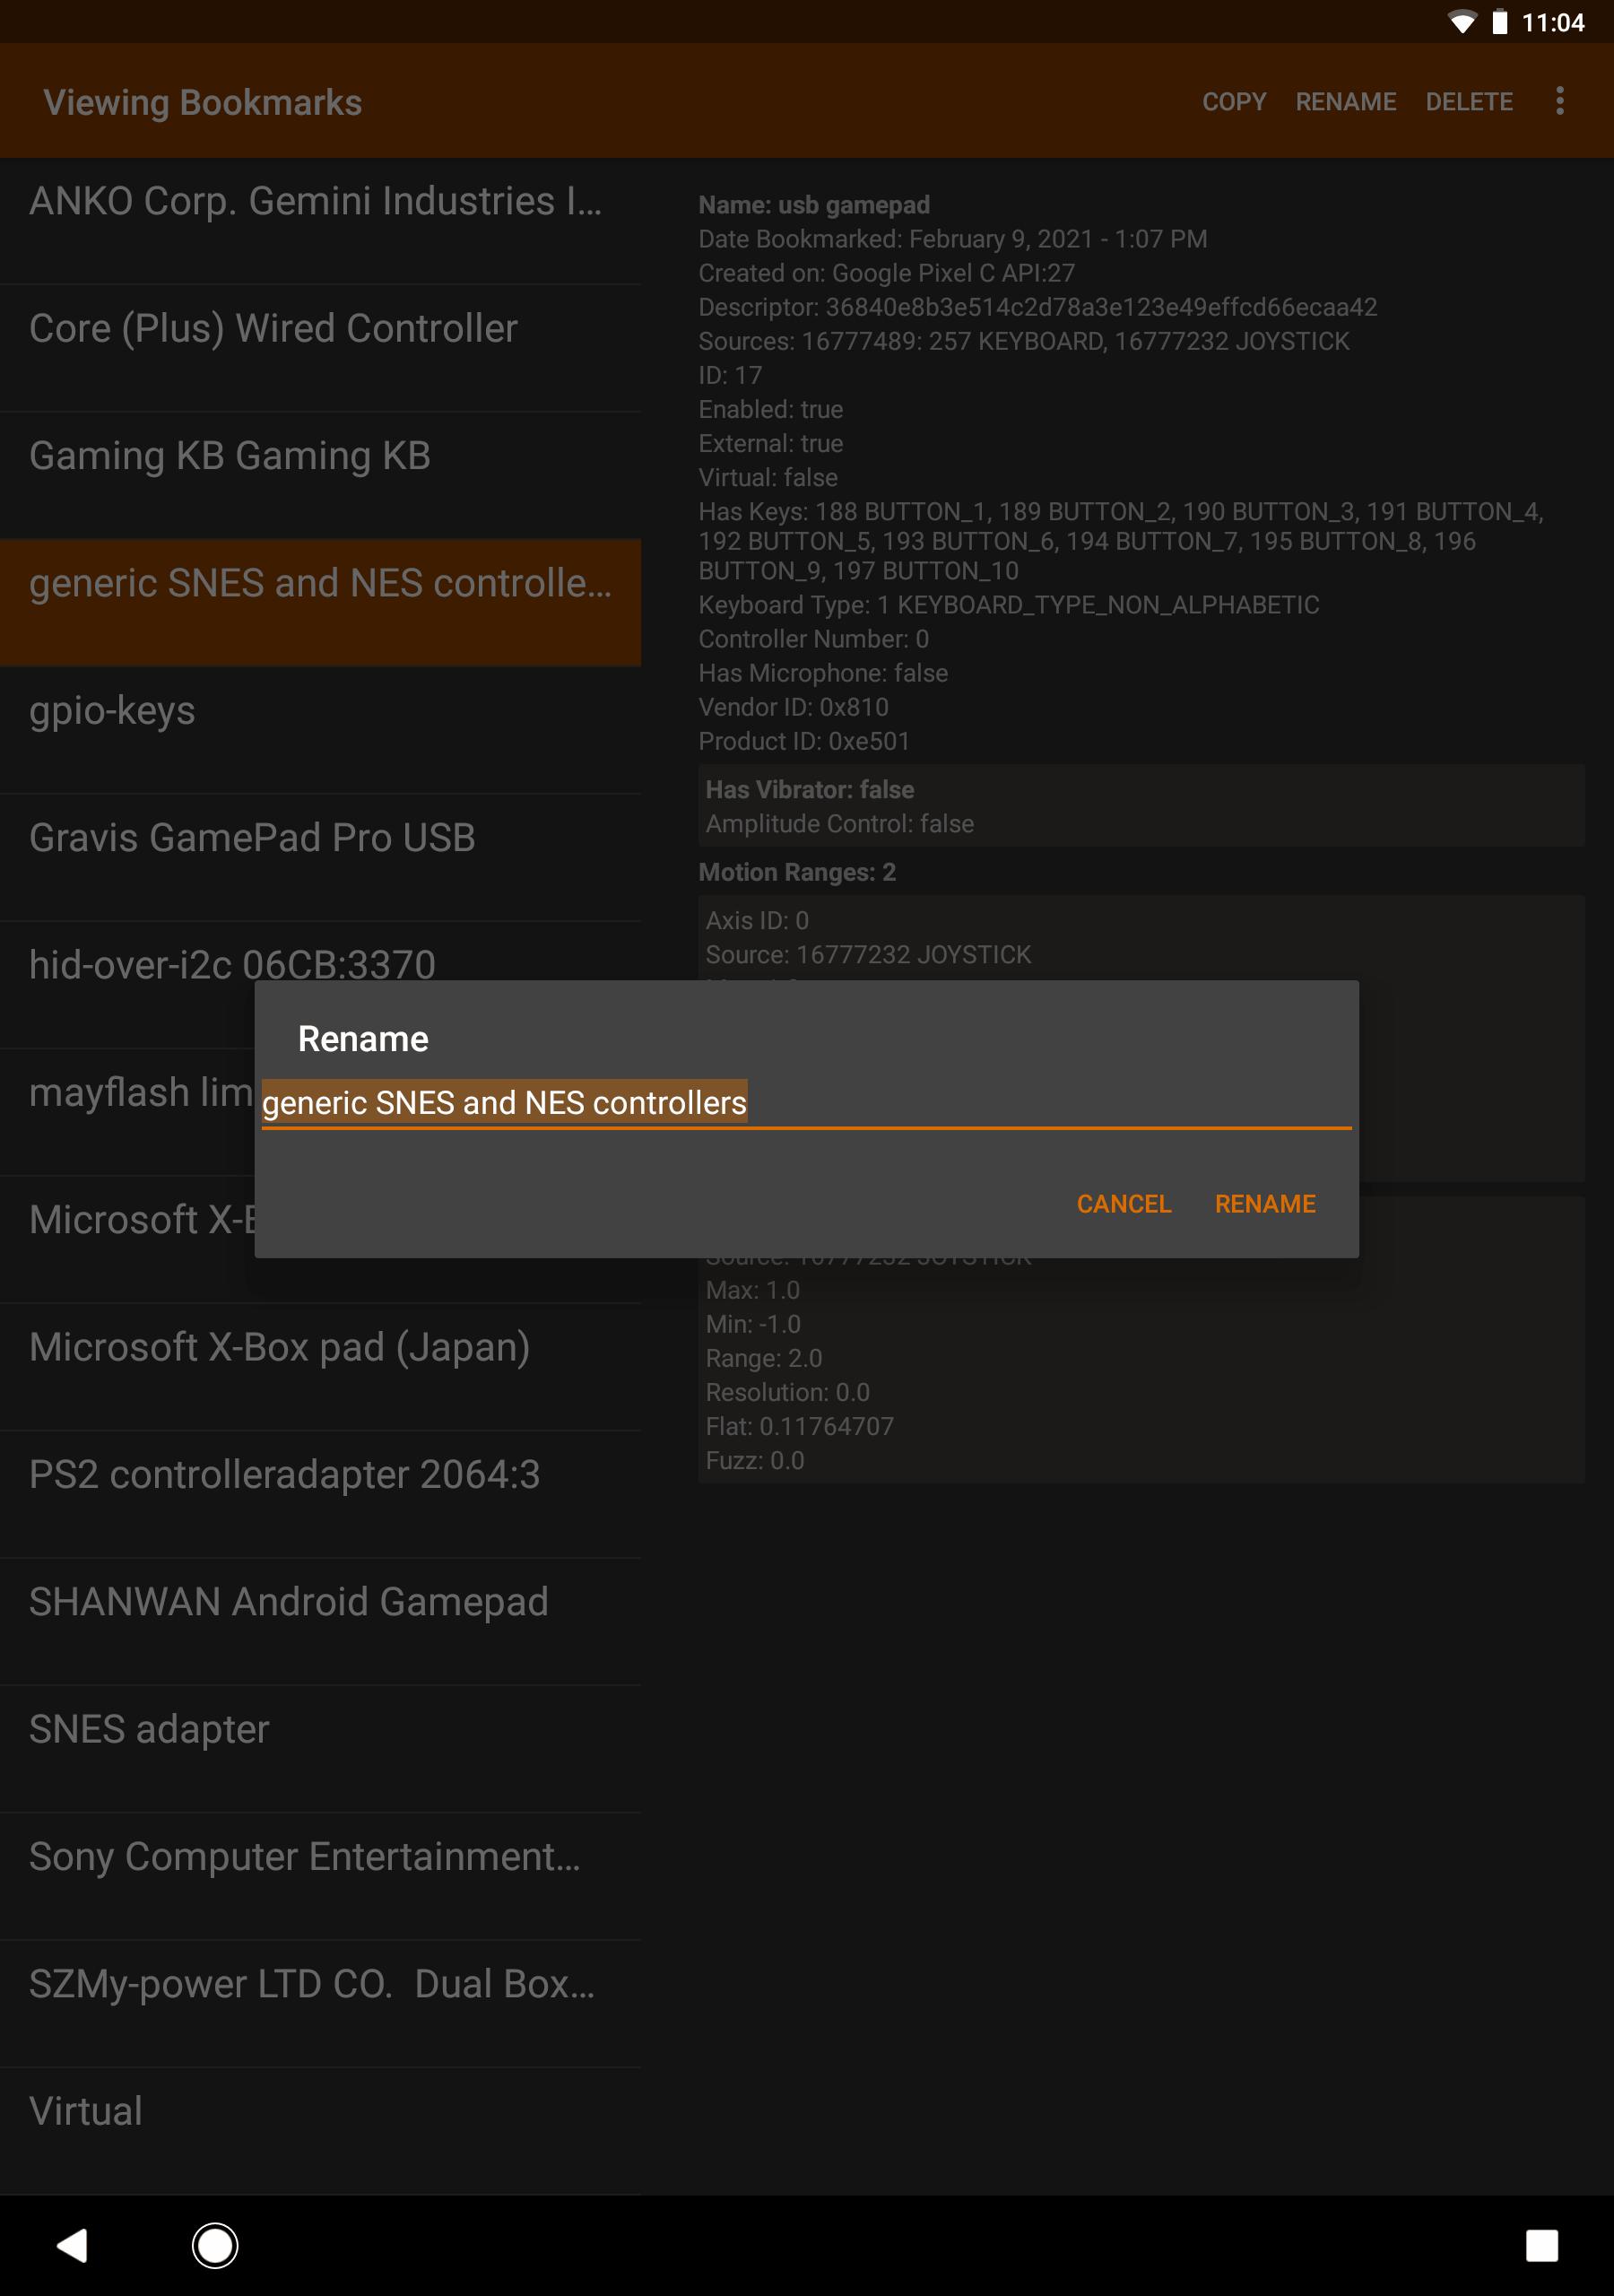Select Gaming KB Gaming KB bookmark
The image size is (1614, 2296).
point(320,475)
